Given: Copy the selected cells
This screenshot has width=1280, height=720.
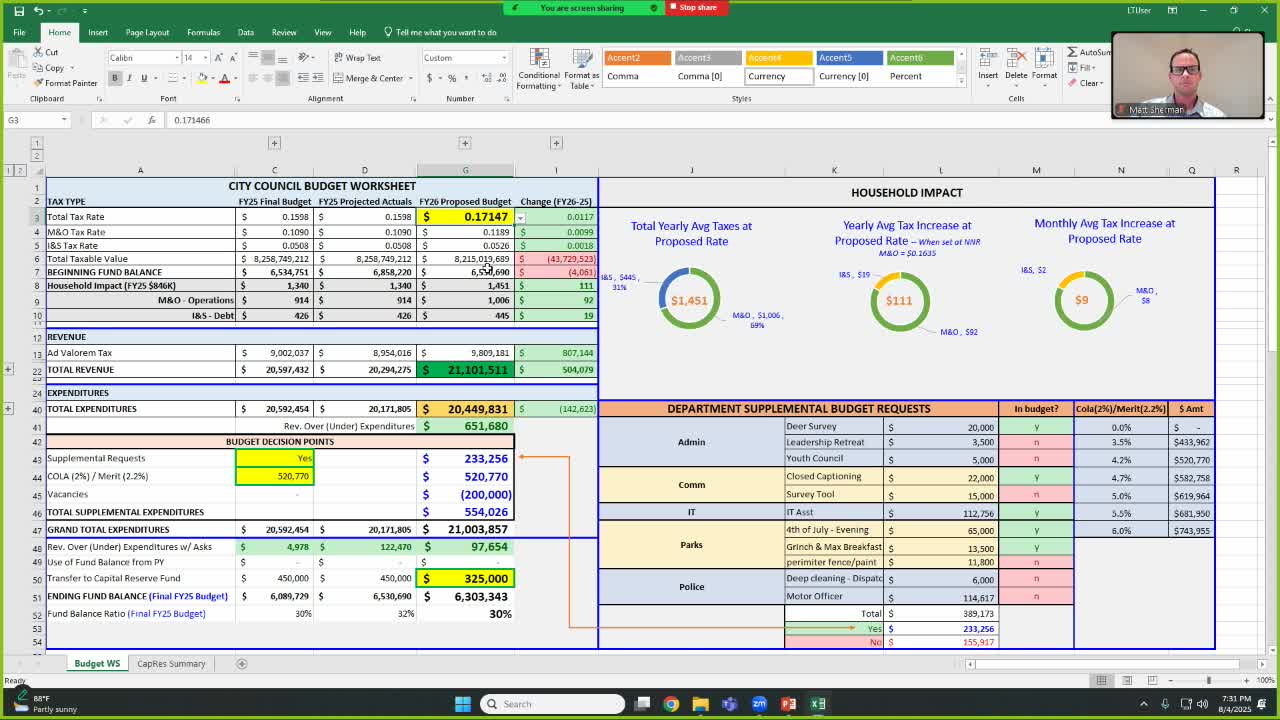Looking at the screenshot, I should tap(48, 68).
